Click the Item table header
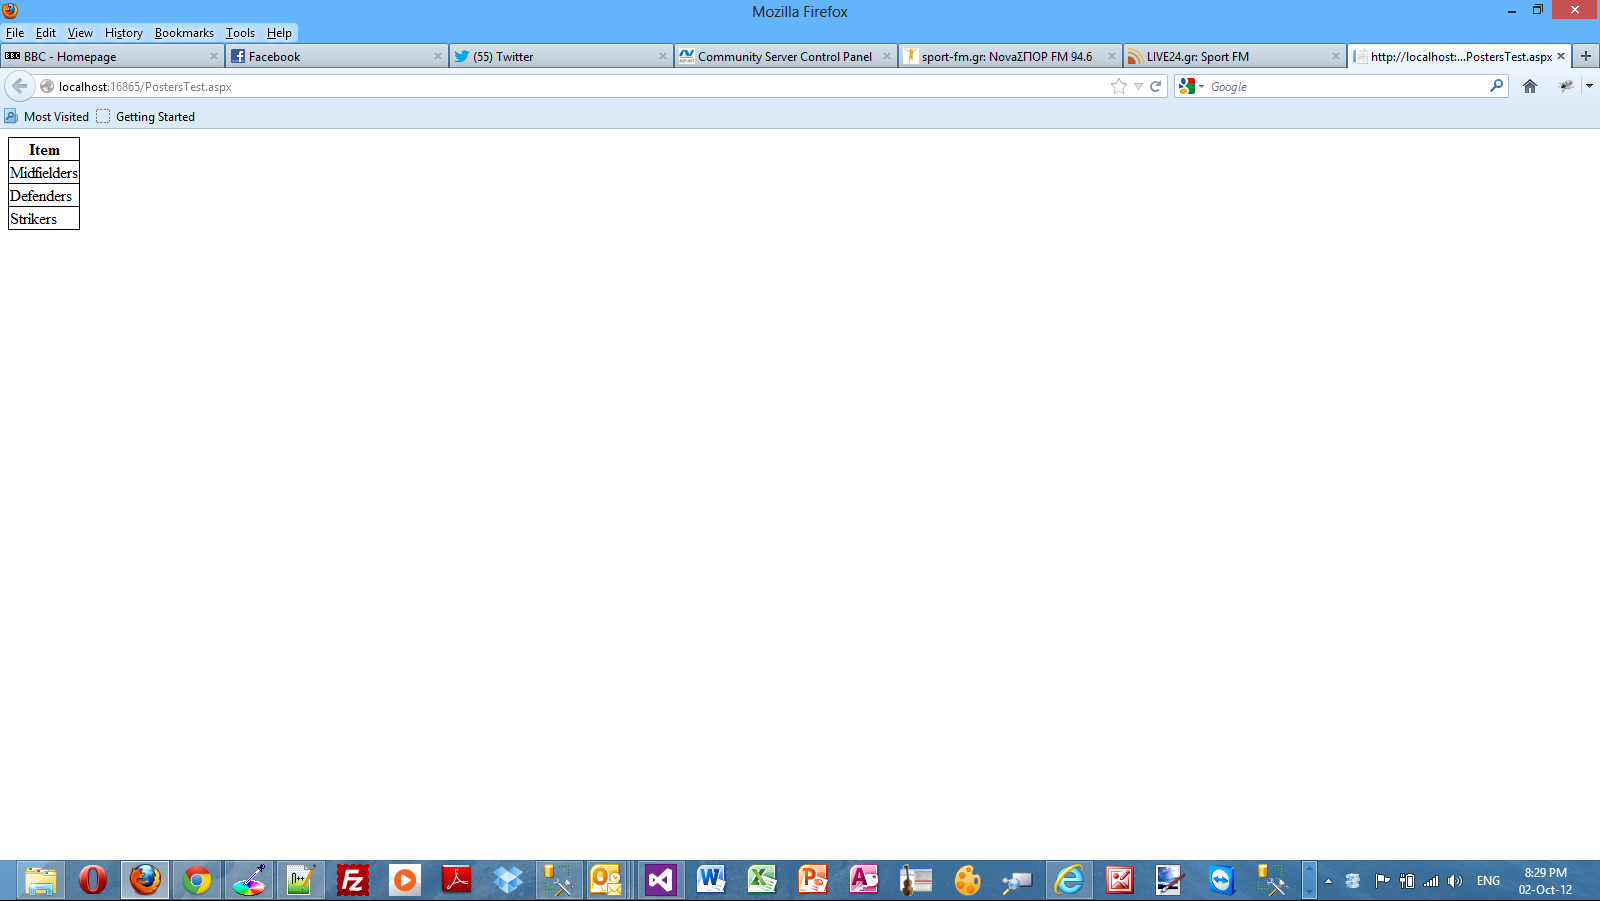This screenshot has width=1600, height=901. coord(44,150)
